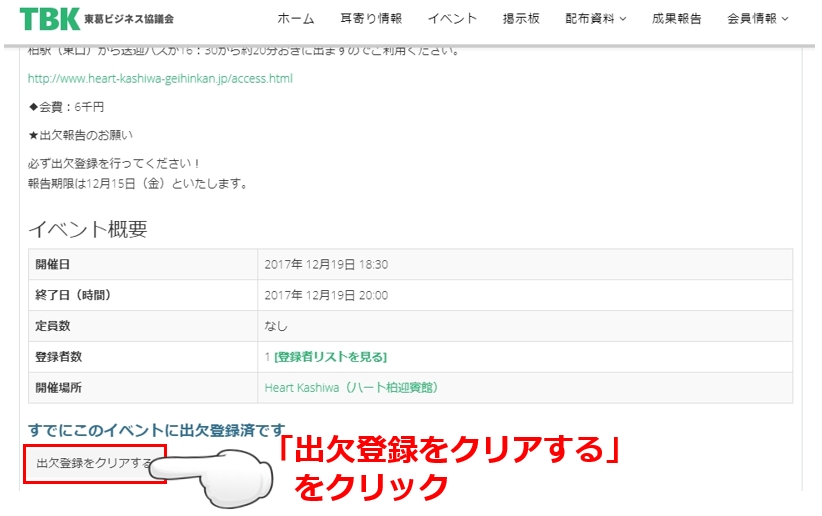
Task: Click the 東葛ビジネス協議会 site title
Action: coord(128,19)
